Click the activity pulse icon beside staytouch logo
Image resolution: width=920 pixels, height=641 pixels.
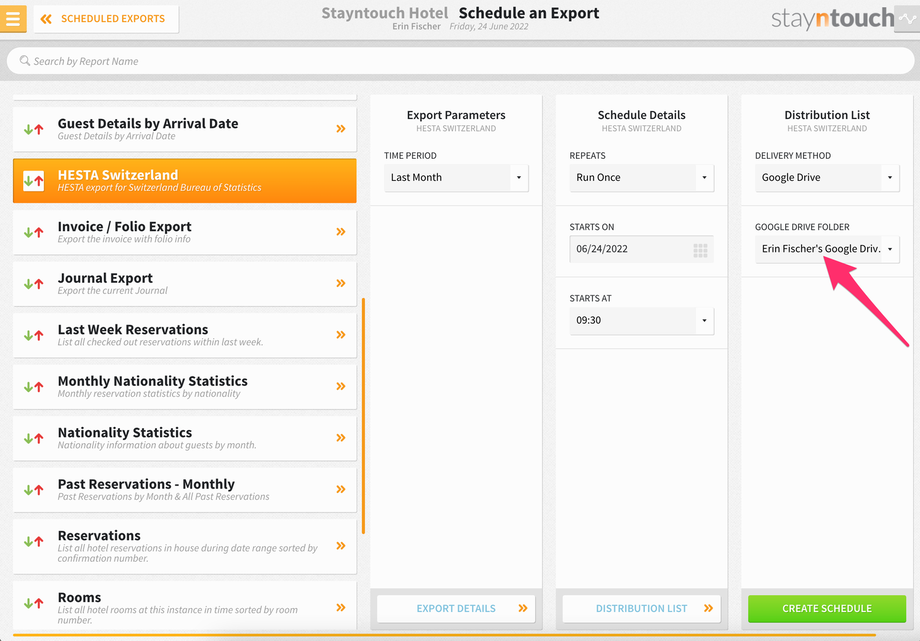click(907, 19)
